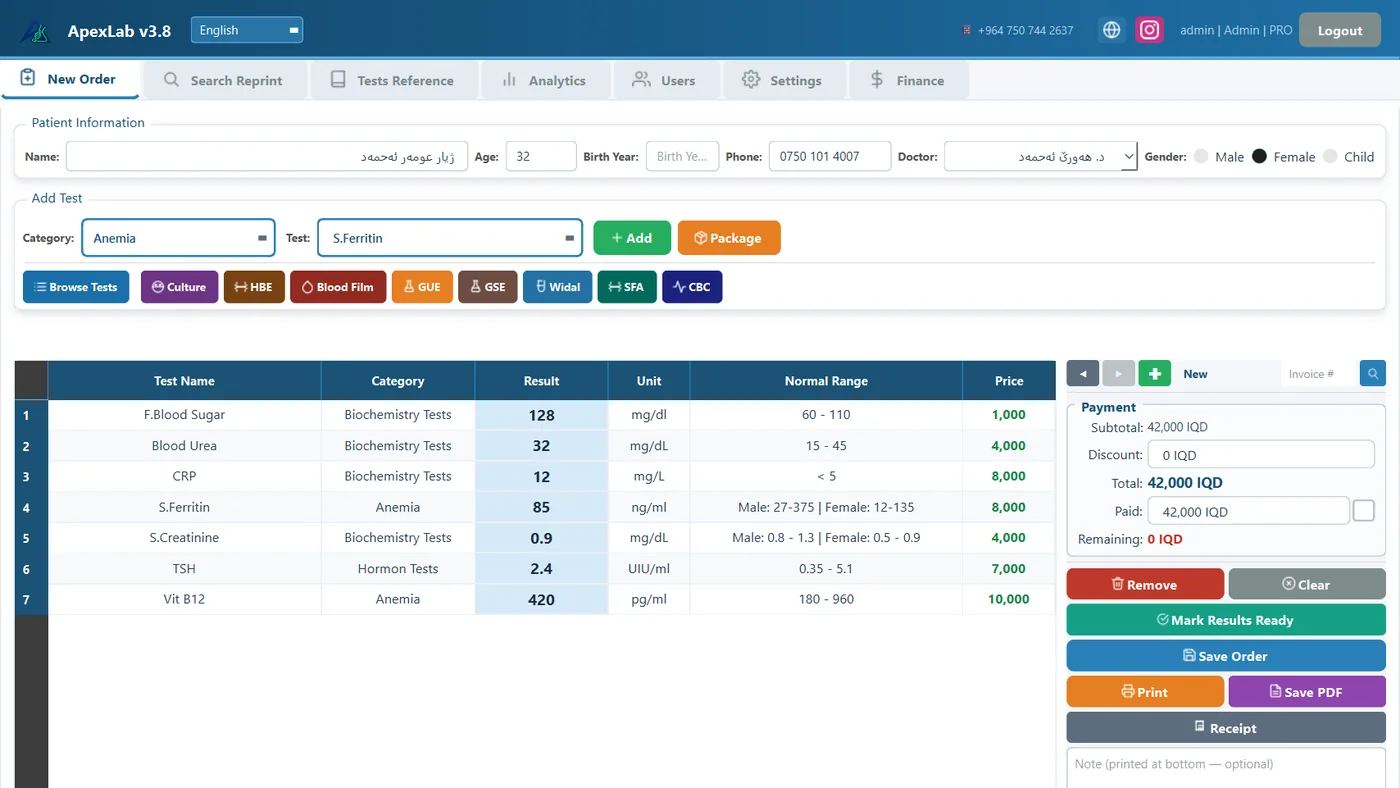Add the Blood Film shortcut
Viewport: 1400px width, 788px height.
pos(338,287)
